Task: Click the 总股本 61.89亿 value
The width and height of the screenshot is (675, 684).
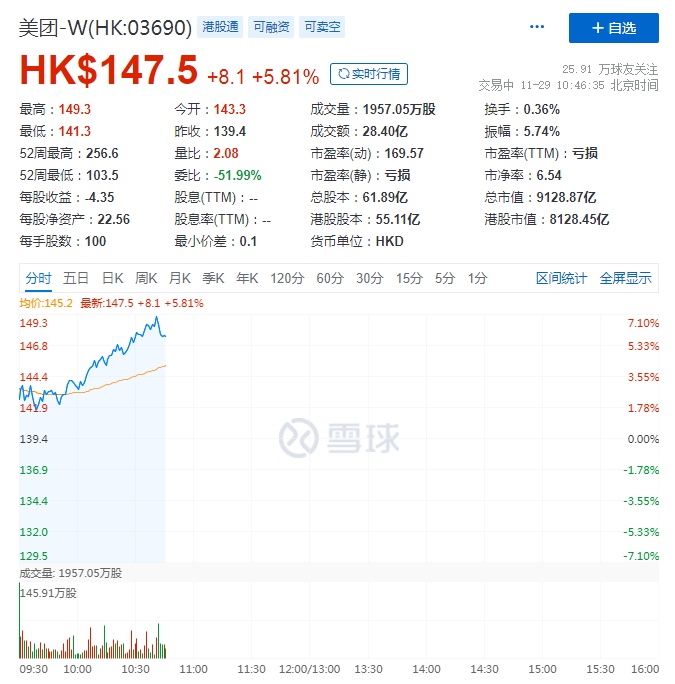Action: click(x=385, y=198)
